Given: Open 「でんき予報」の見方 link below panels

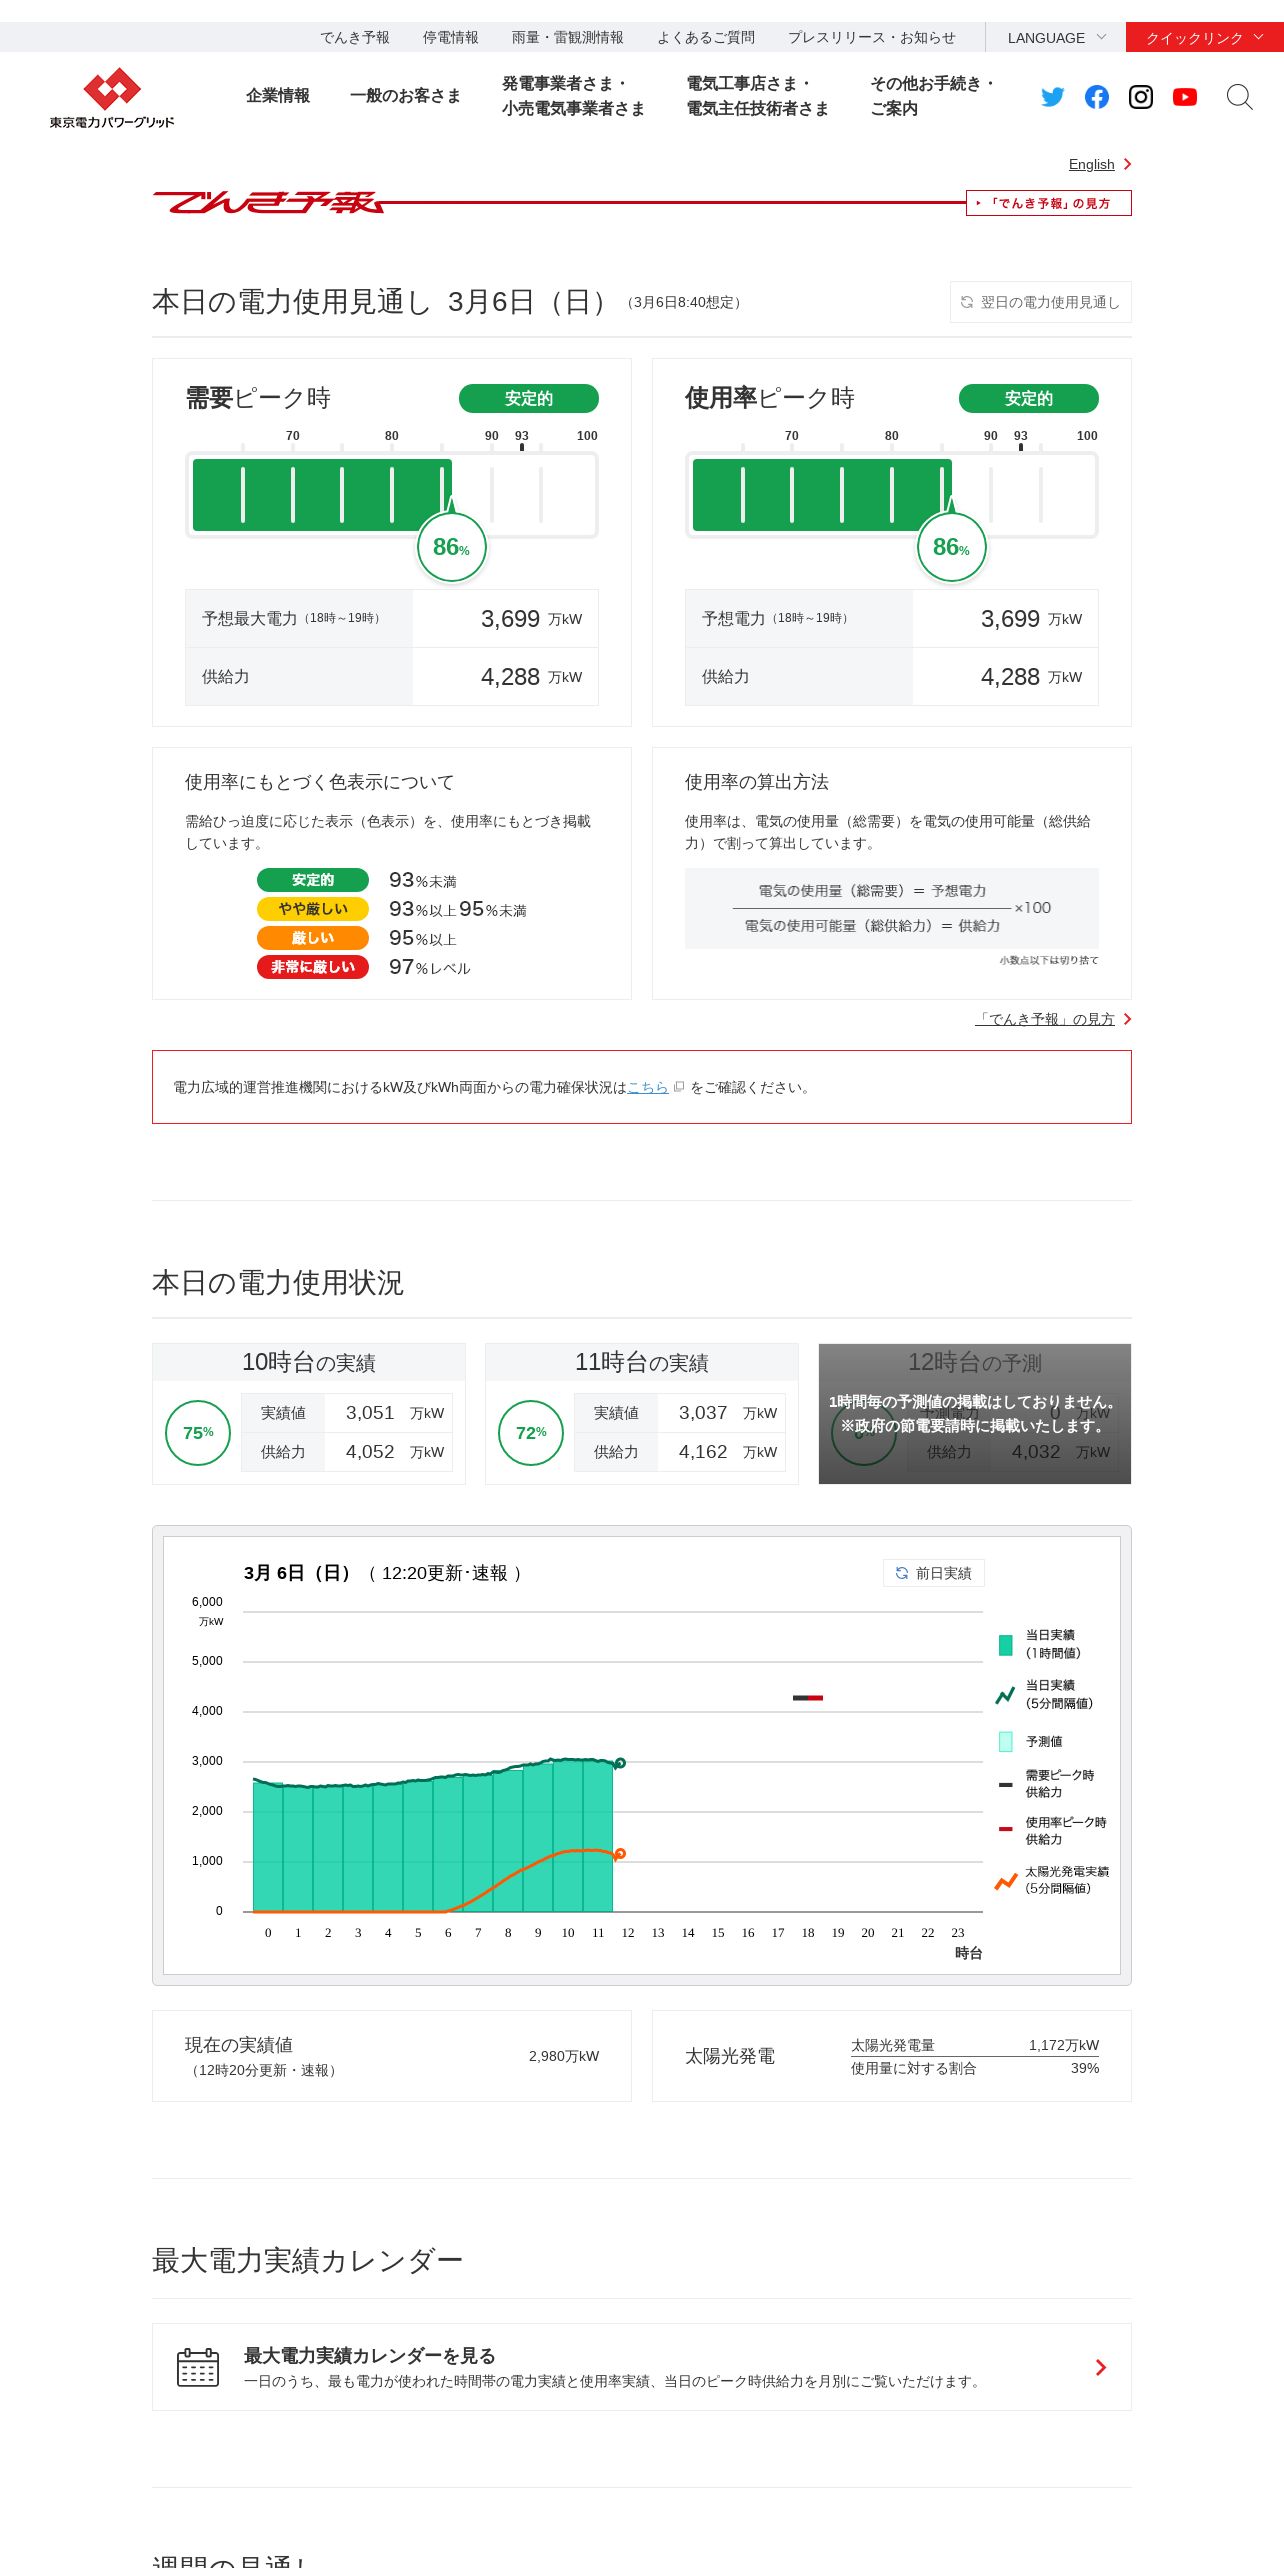Looking at the screenshot, I should (x=1045, y=1019).
